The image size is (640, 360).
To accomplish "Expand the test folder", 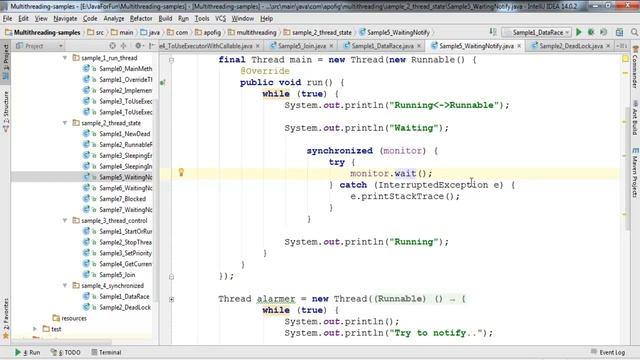I will coord(35,329).
